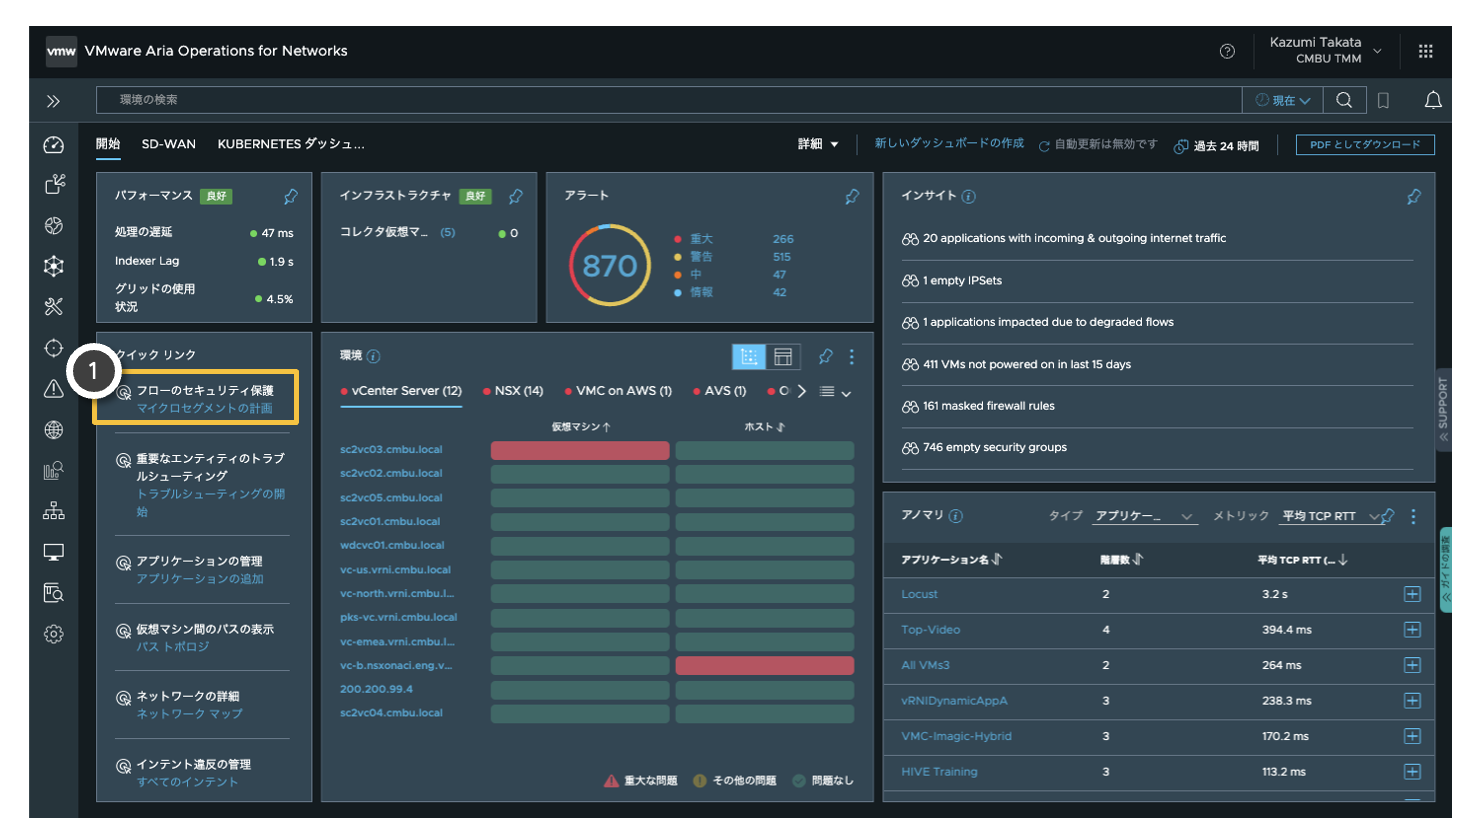The height and width of the screenshot is (840, 1482).
Task: Open the help question mark icon
Action: click(x=1227, y=51)
